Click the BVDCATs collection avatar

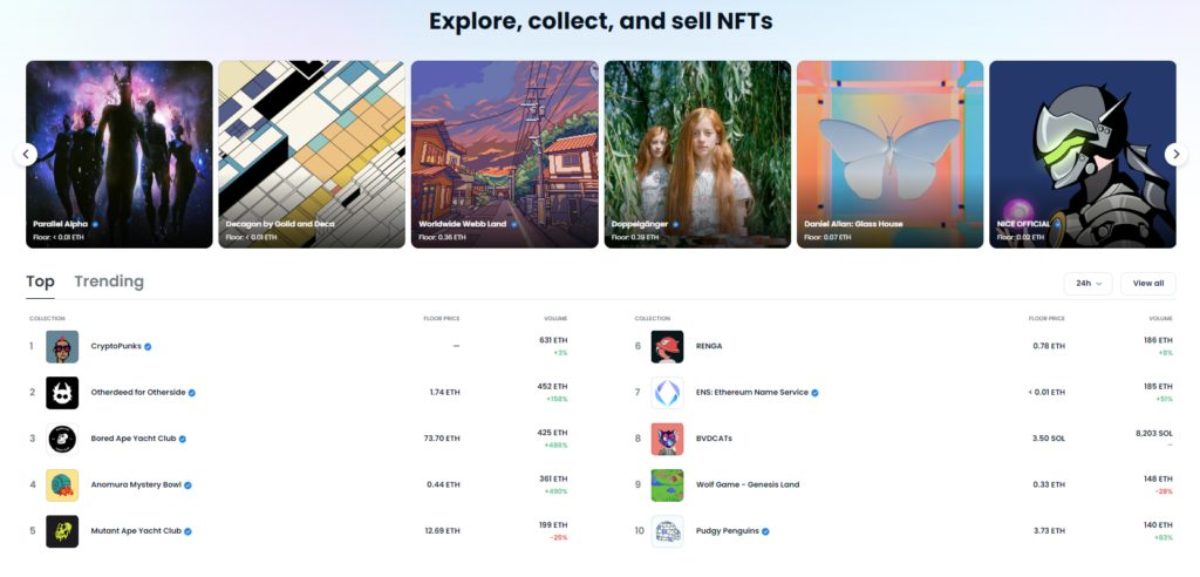pos(667,438)
